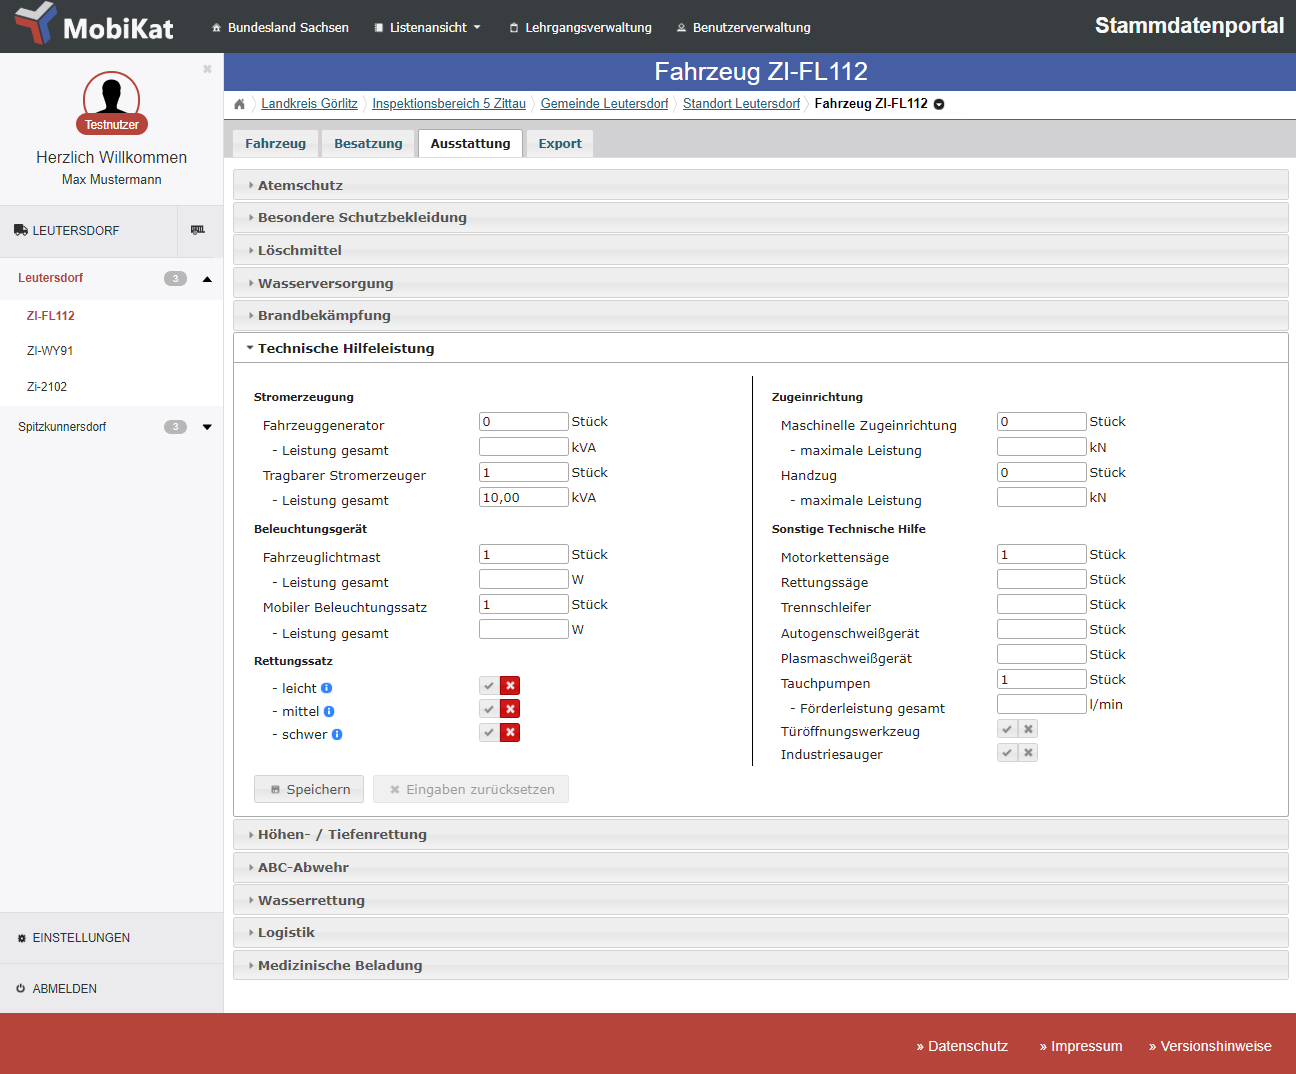Click the Fahrzeuggenerator Stück input field
The image size is (1296, 1074).
click(x=523, y=422)
